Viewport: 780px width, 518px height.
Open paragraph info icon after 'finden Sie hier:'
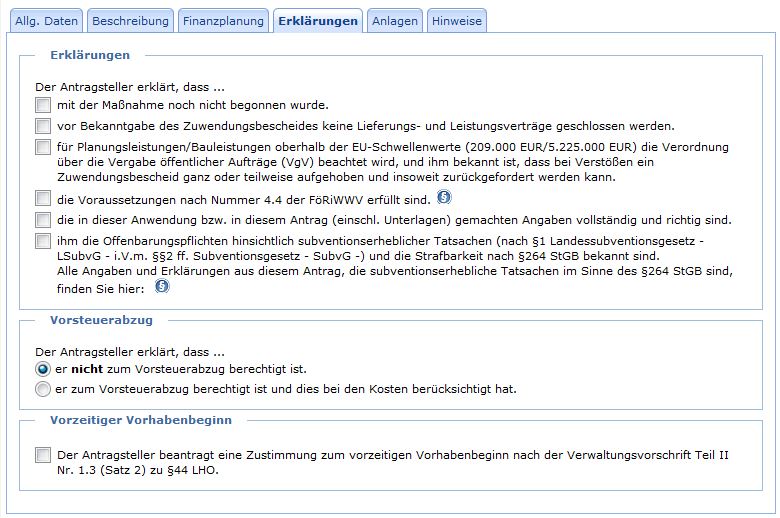point(162,286)
